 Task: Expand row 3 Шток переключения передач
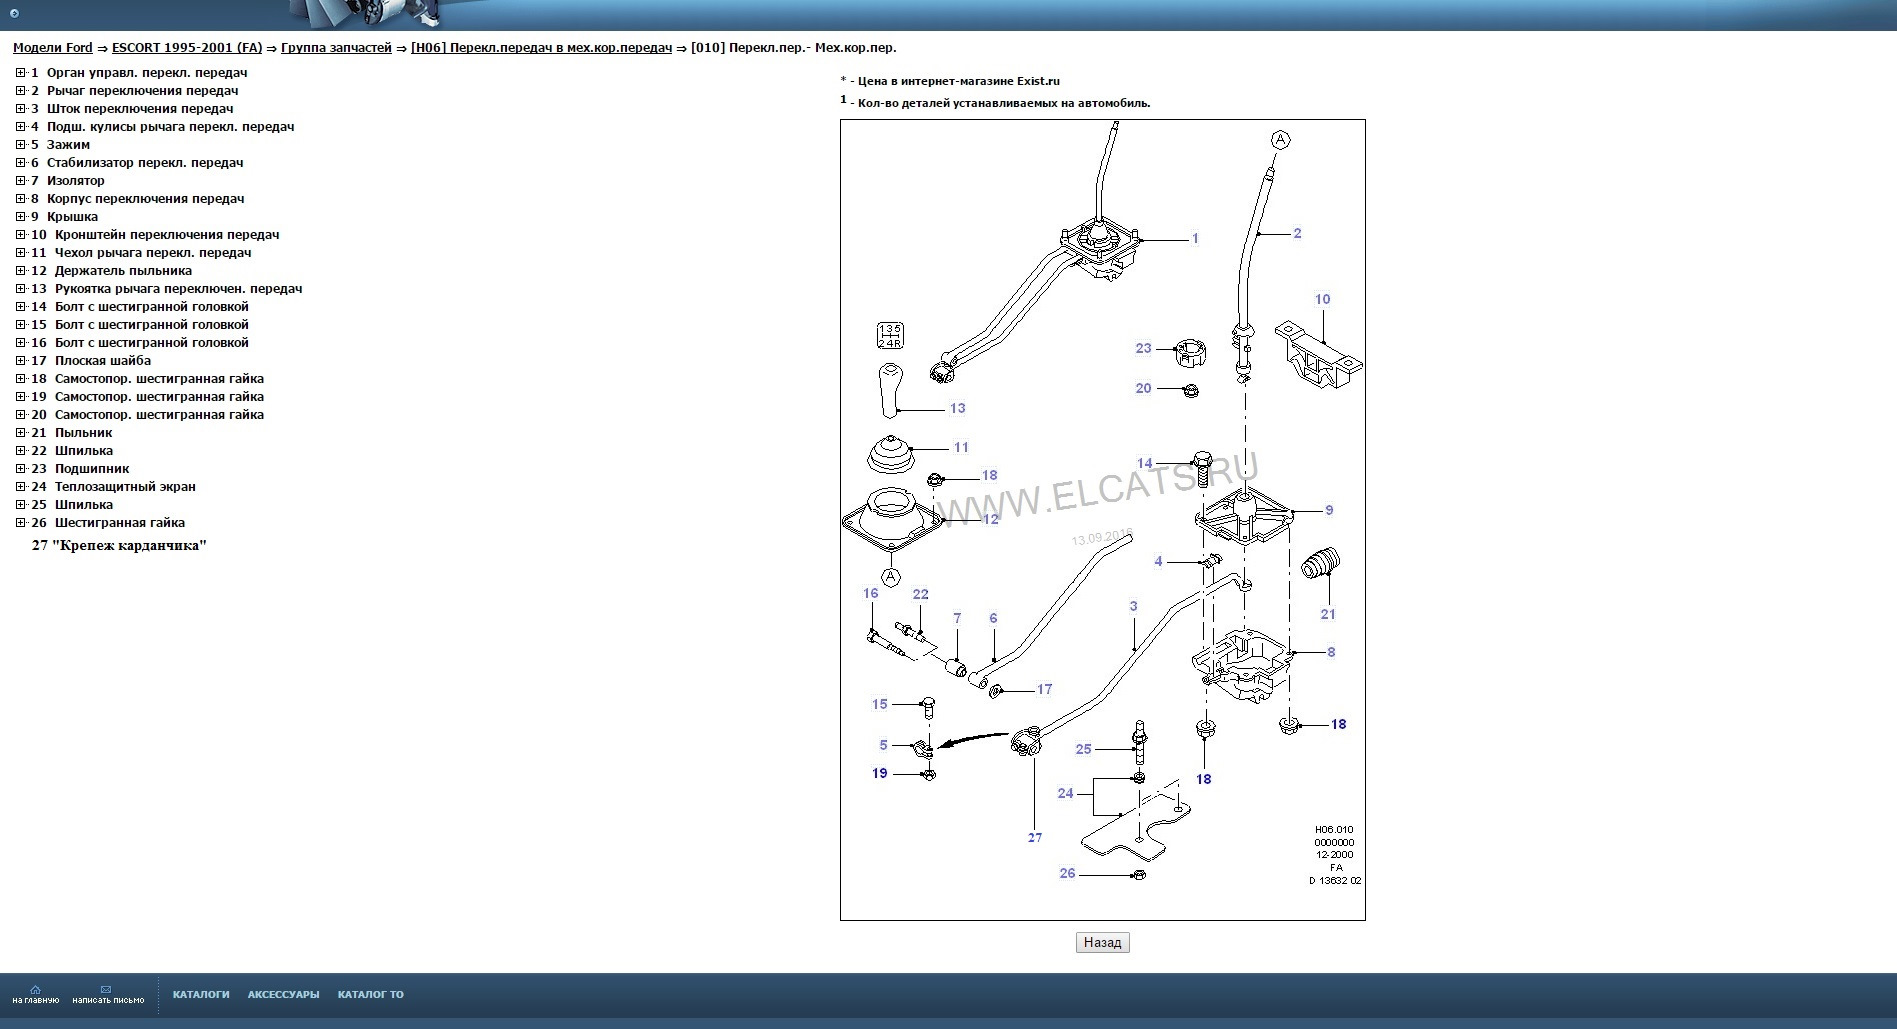(20, 109)
